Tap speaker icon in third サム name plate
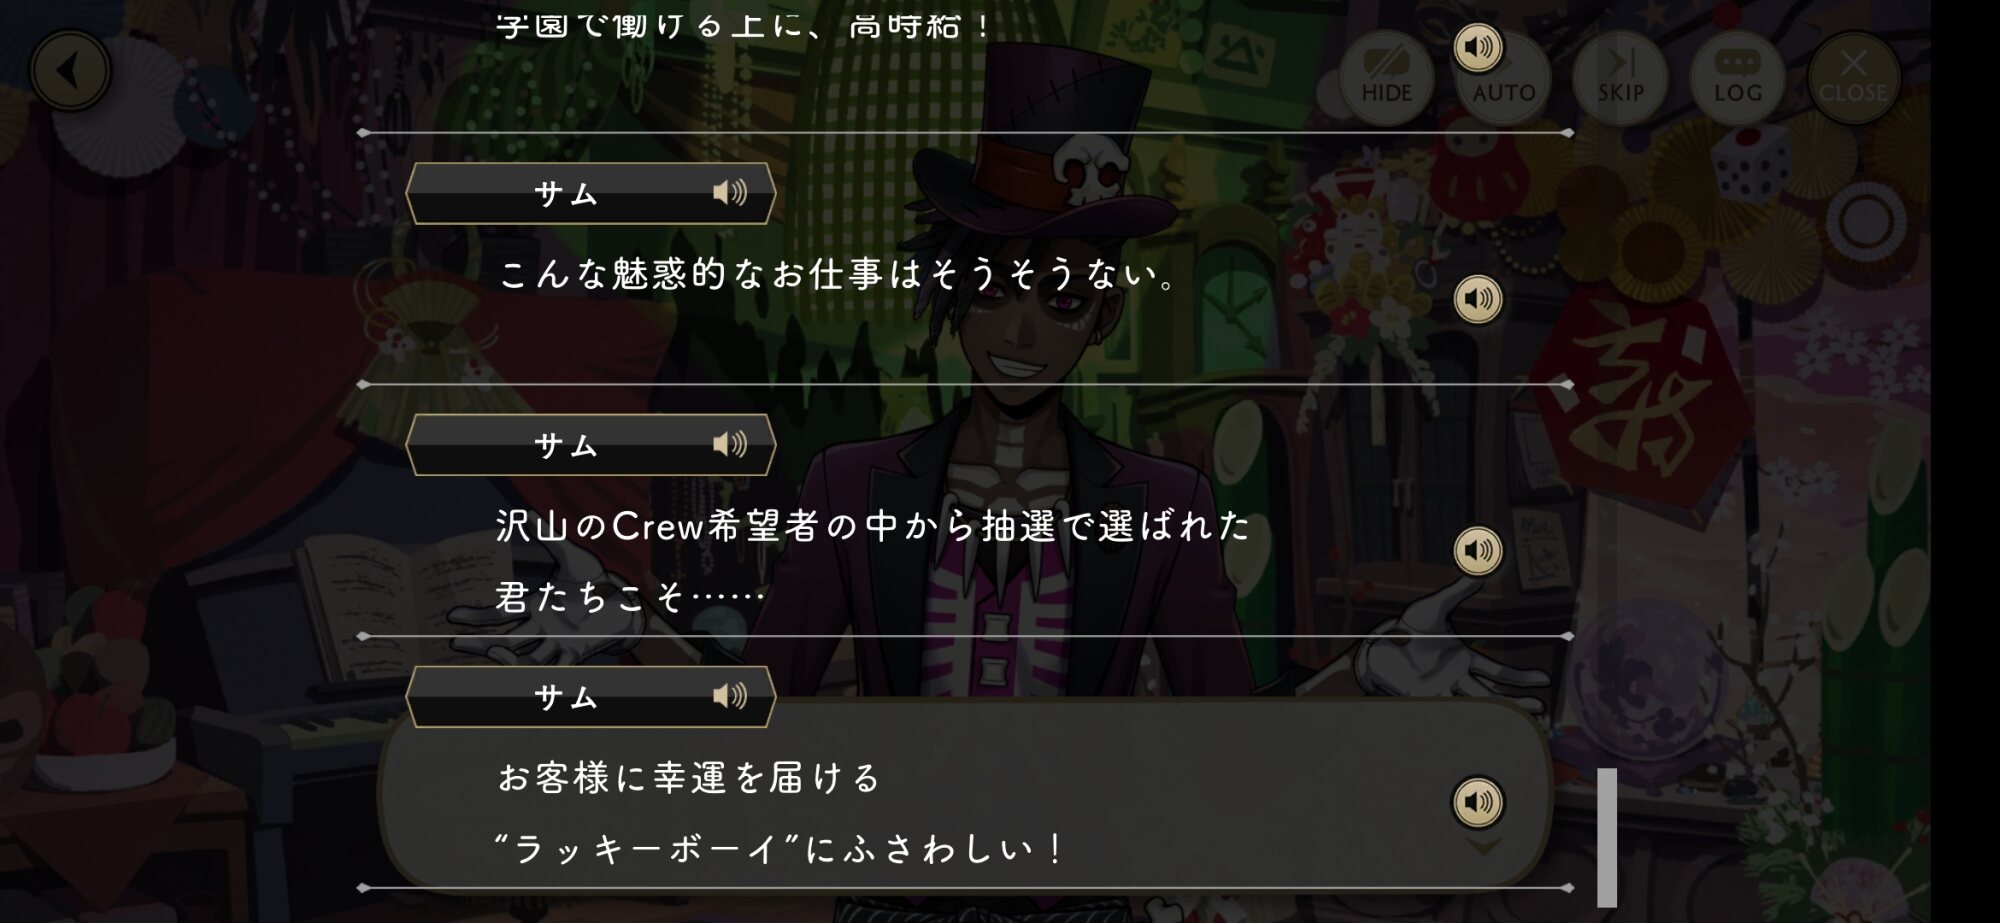Viewport: 2000px width, 923px height. click(730, 696)
